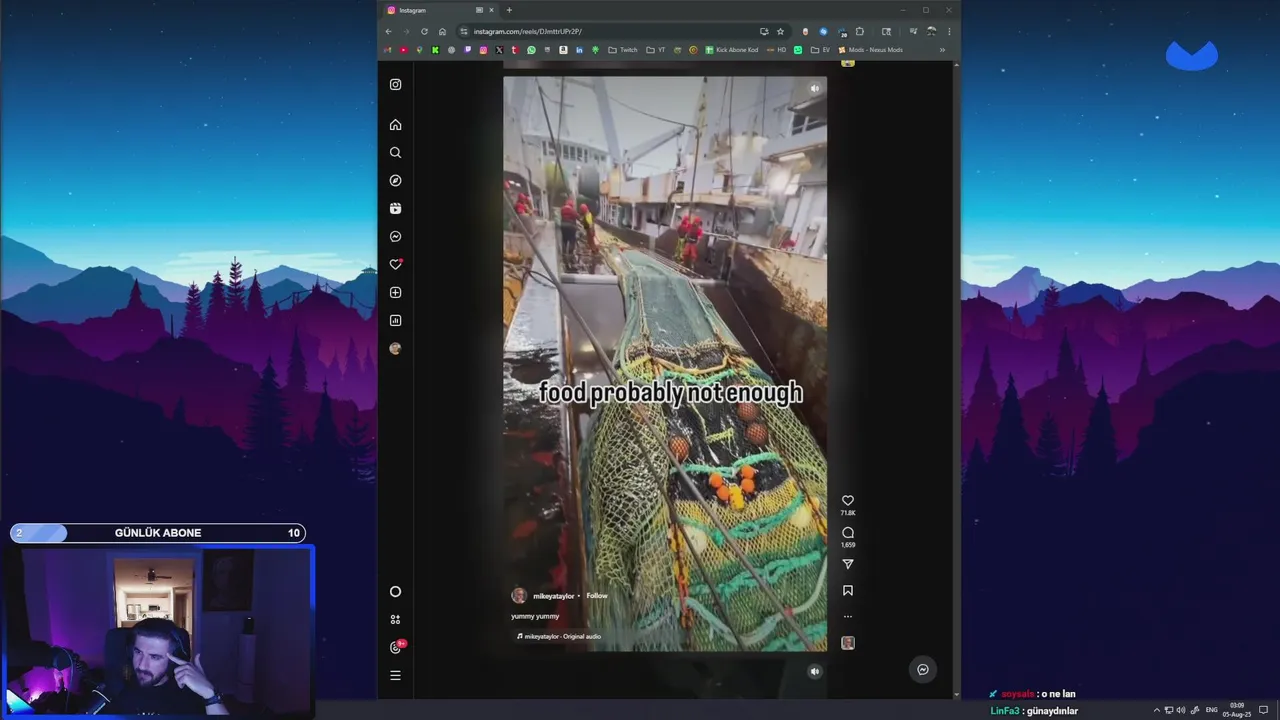The width and height of the screenshot is (1280, 720).
Task: Click the 'yummy yummy' caption text
Action: click(536, 617)
